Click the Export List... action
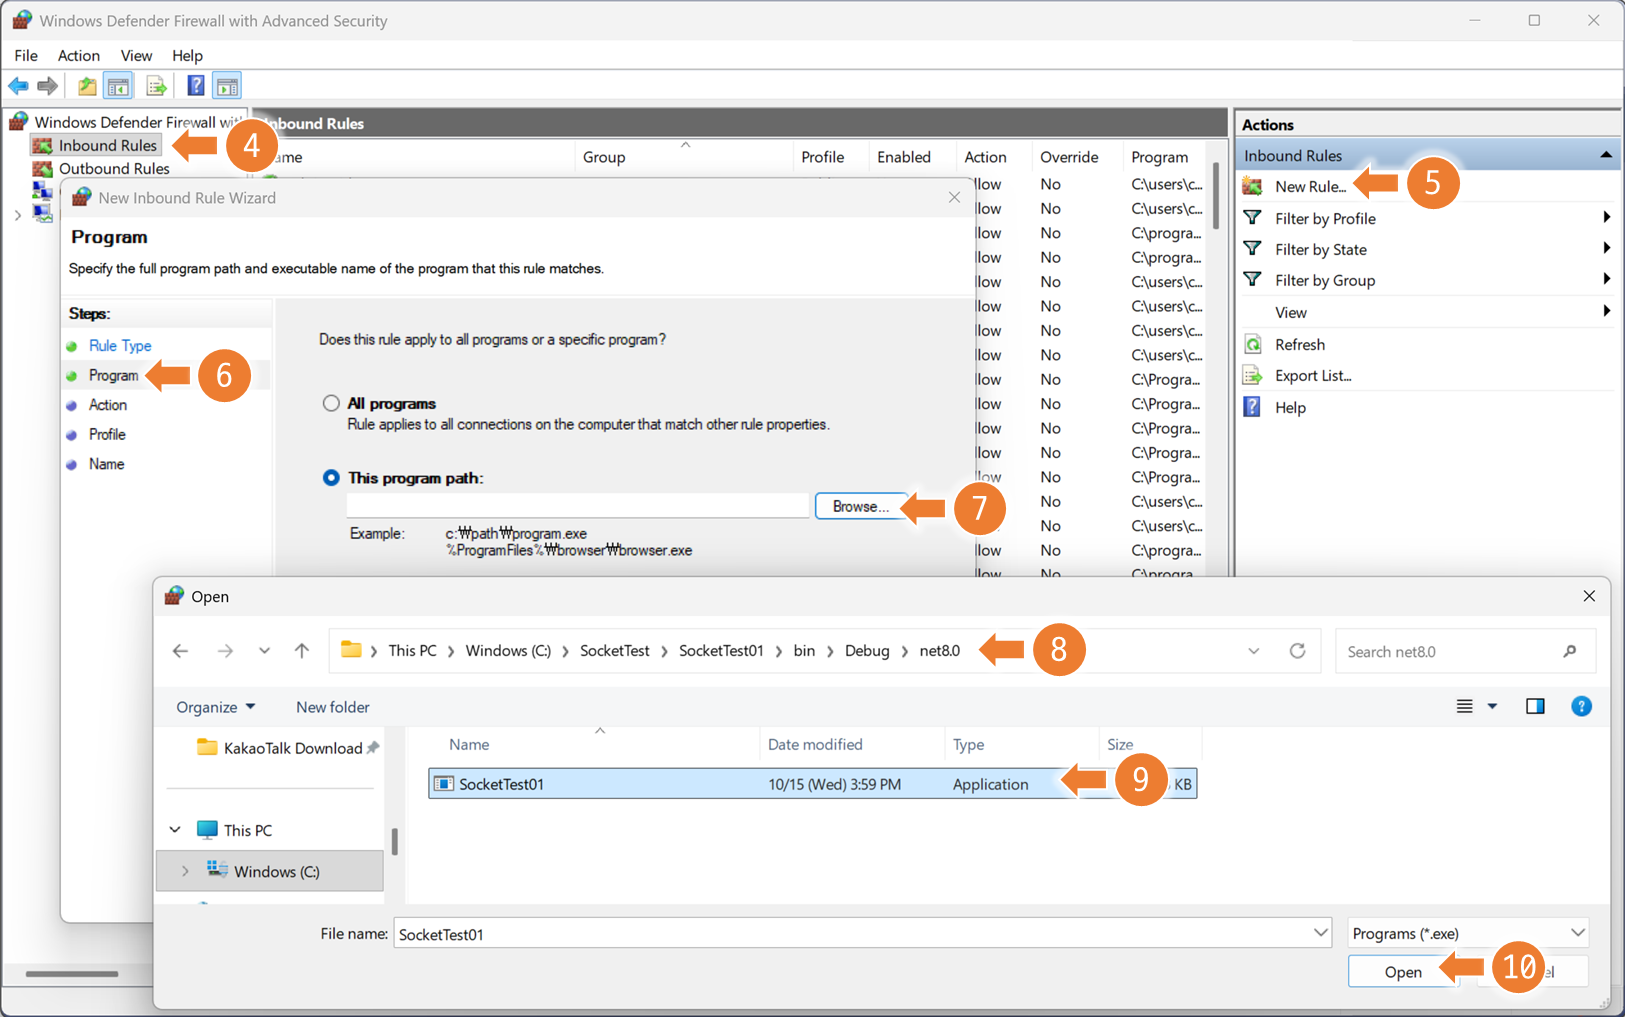Screen dimensions: 1625x1017 1313,375
